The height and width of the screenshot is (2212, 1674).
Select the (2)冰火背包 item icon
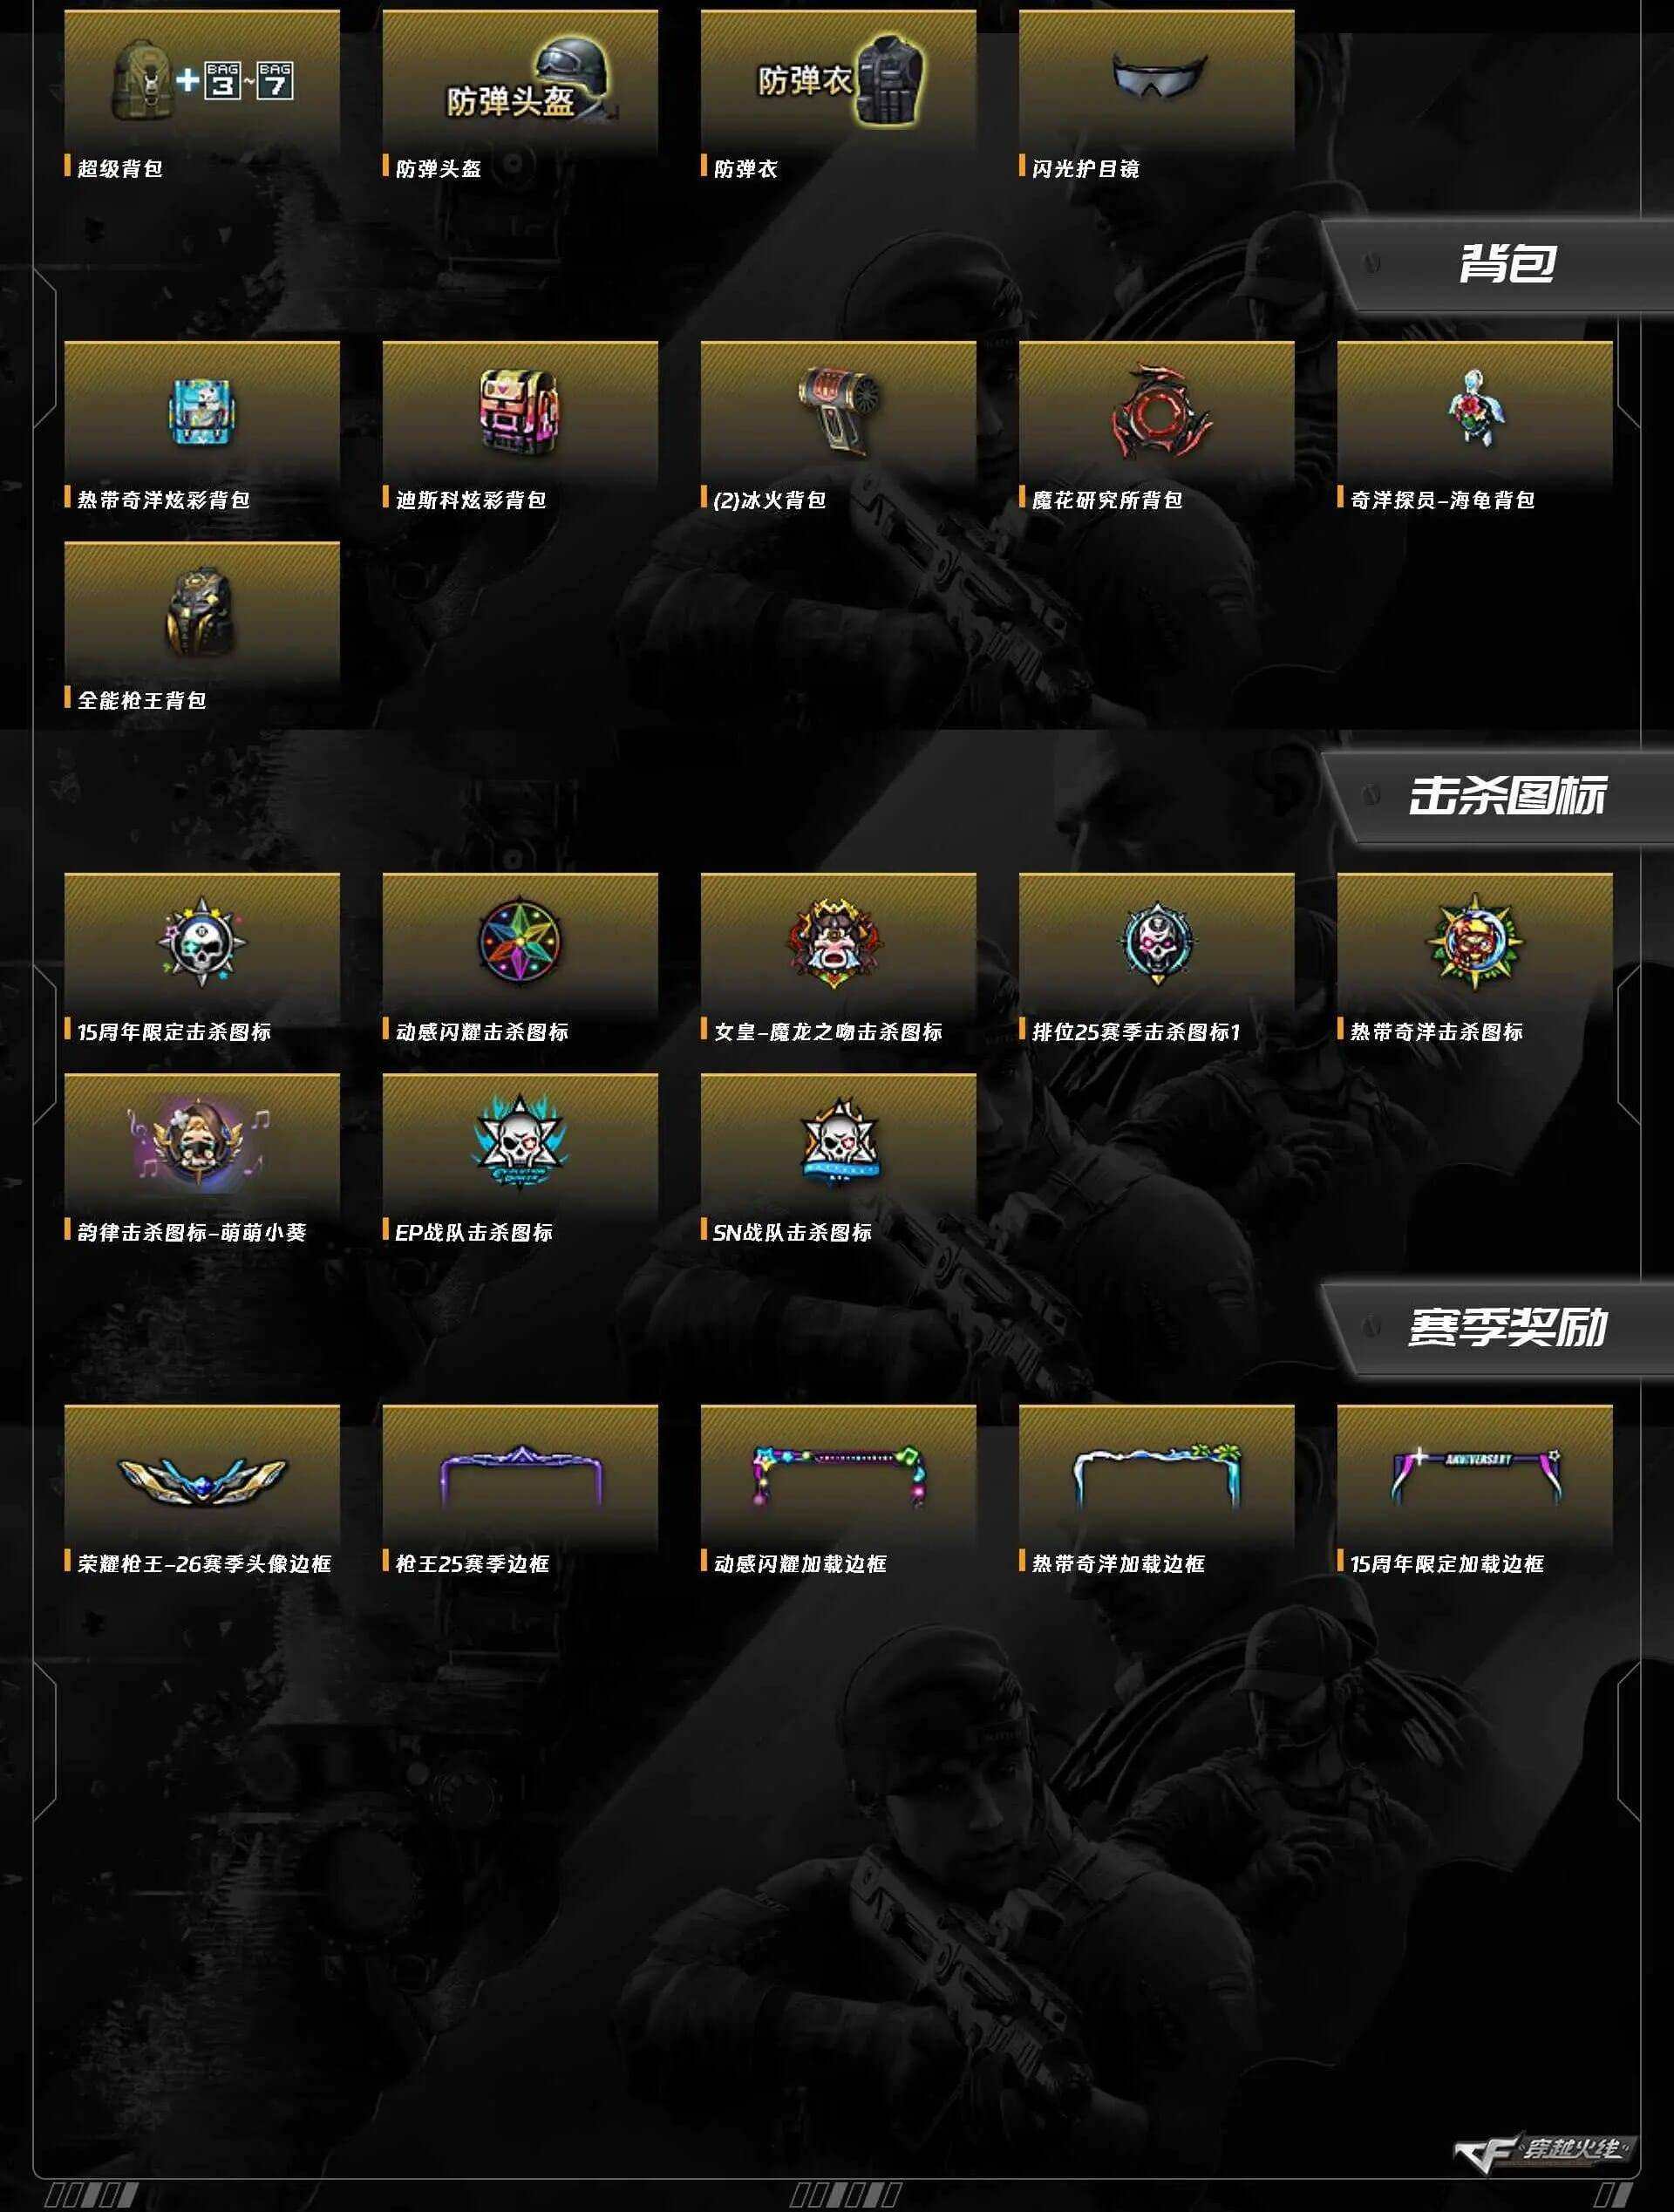tap(838, 410)
